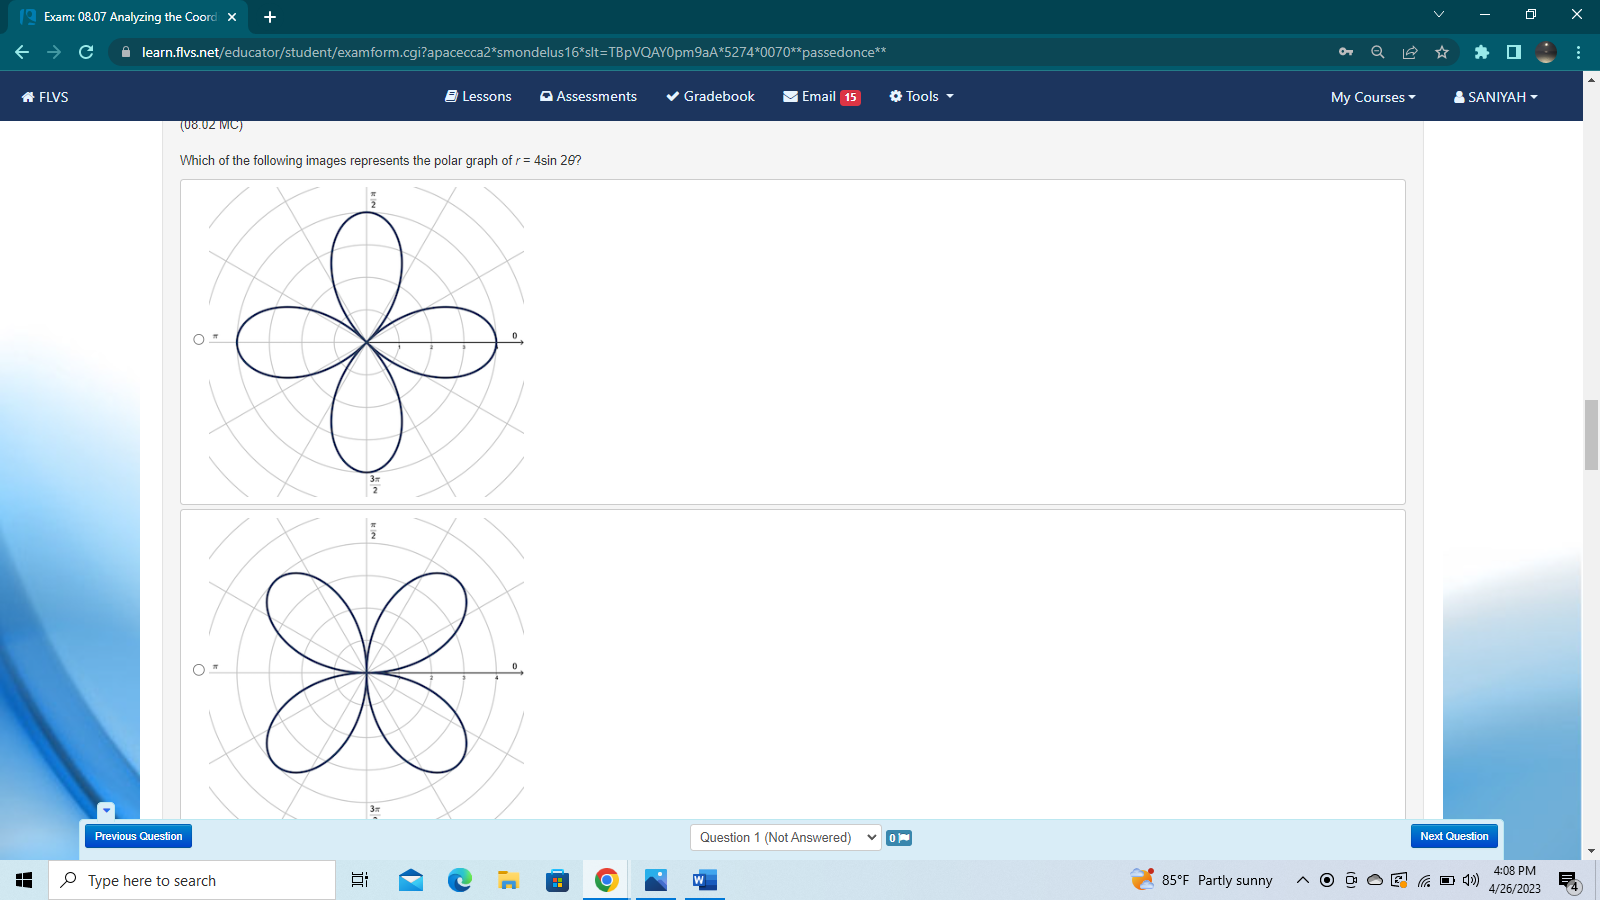Click the page vertical scrollbar thumb
Image resolution: width=1600 pixels, height=900 pixels.
(x=1591, y=435)
